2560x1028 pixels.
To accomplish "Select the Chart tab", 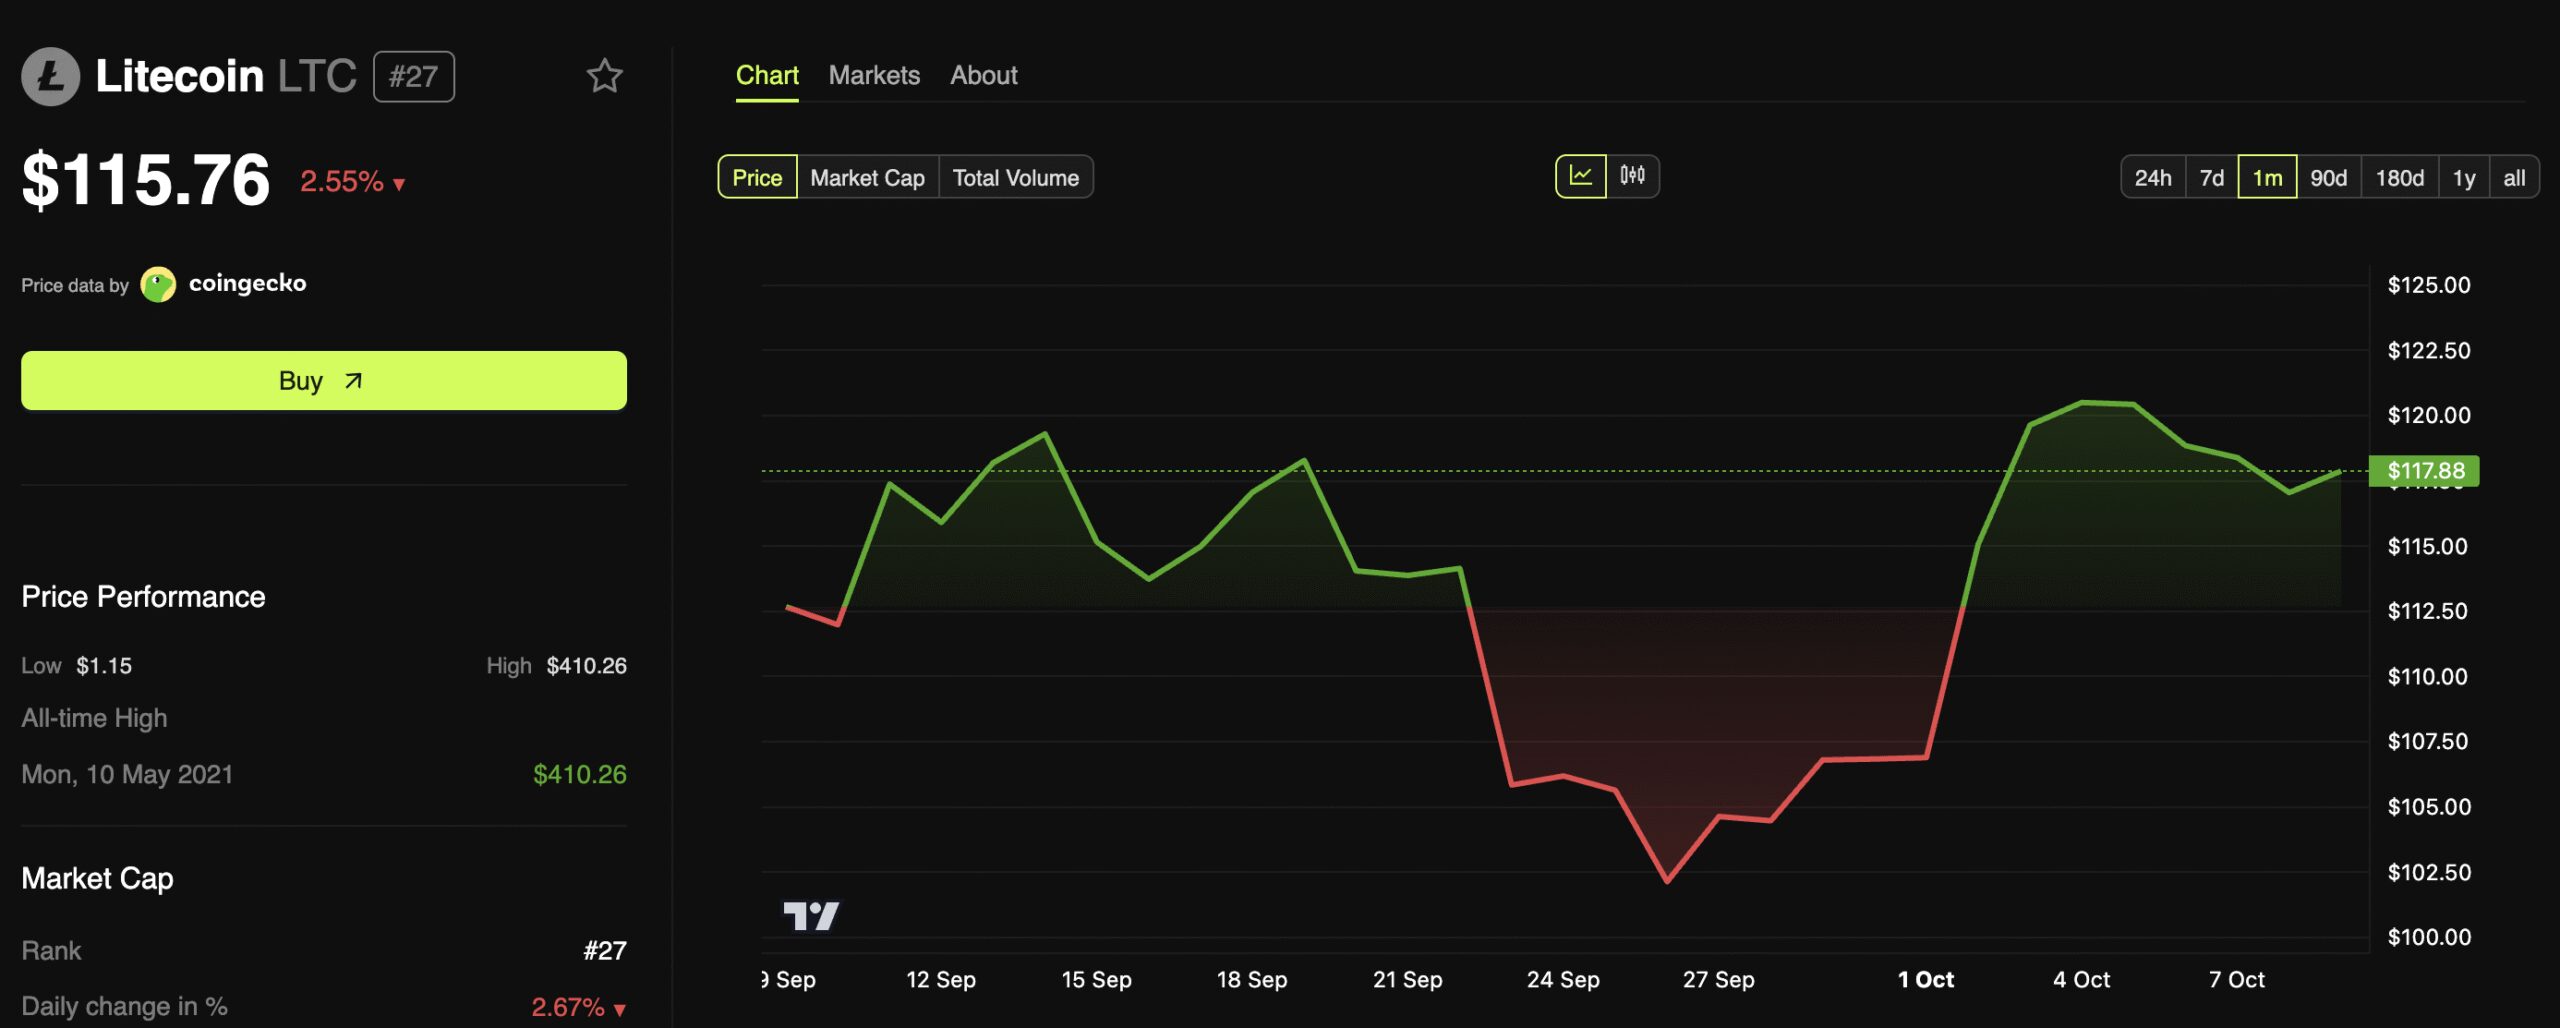I will coord(766,75).
